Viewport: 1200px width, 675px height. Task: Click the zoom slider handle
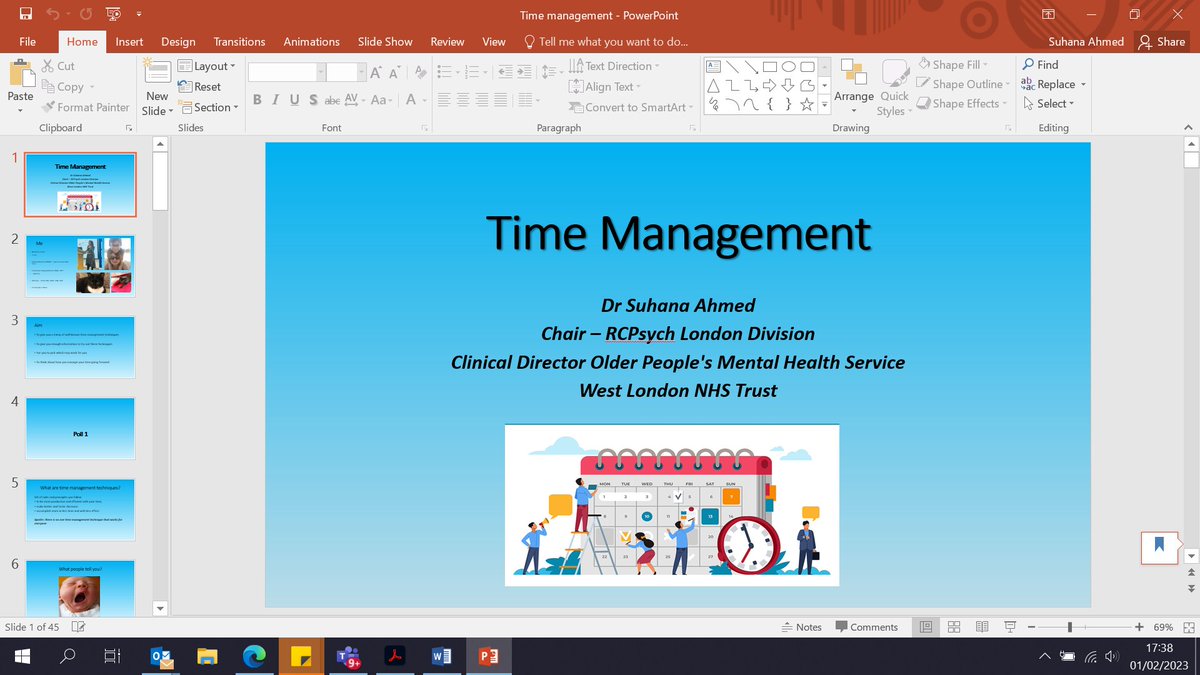(x=1070, y=627)
